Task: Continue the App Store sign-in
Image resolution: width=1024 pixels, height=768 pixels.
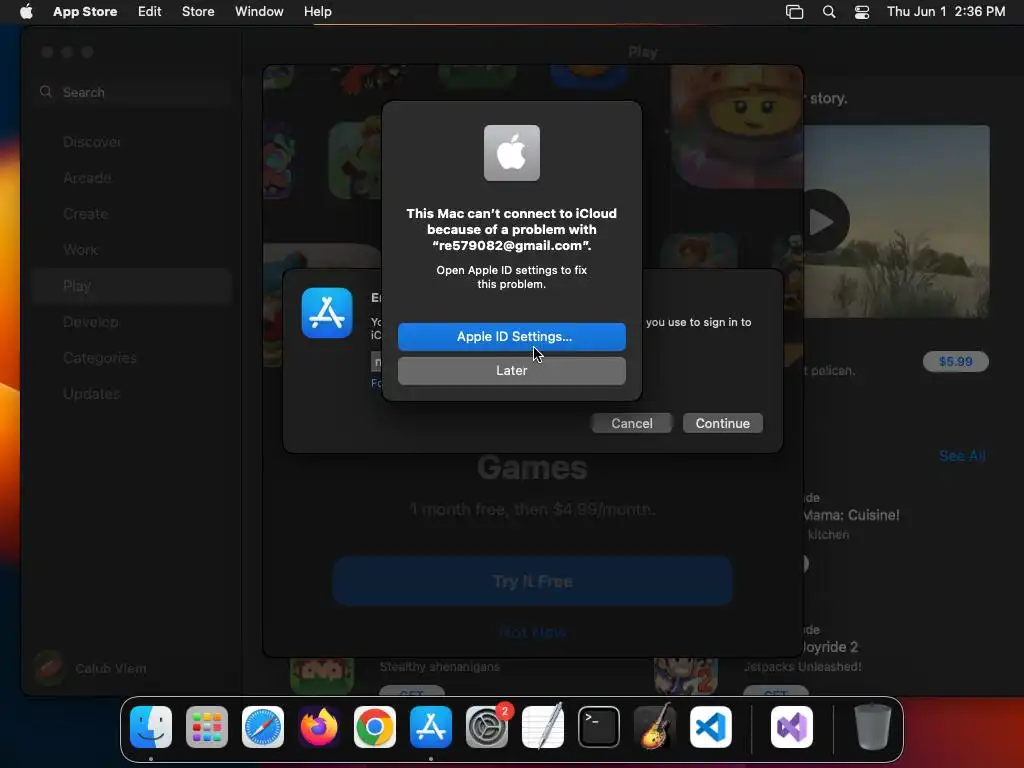Action: [722, 423]
